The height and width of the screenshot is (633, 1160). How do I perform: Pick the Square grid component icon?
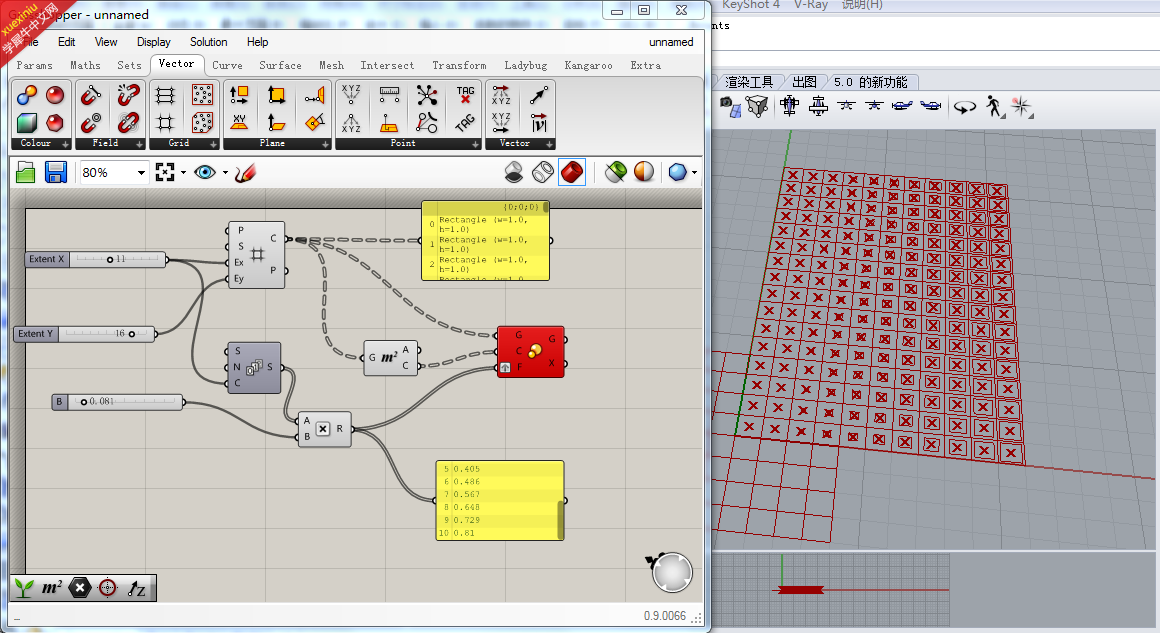tap(165, 122)
